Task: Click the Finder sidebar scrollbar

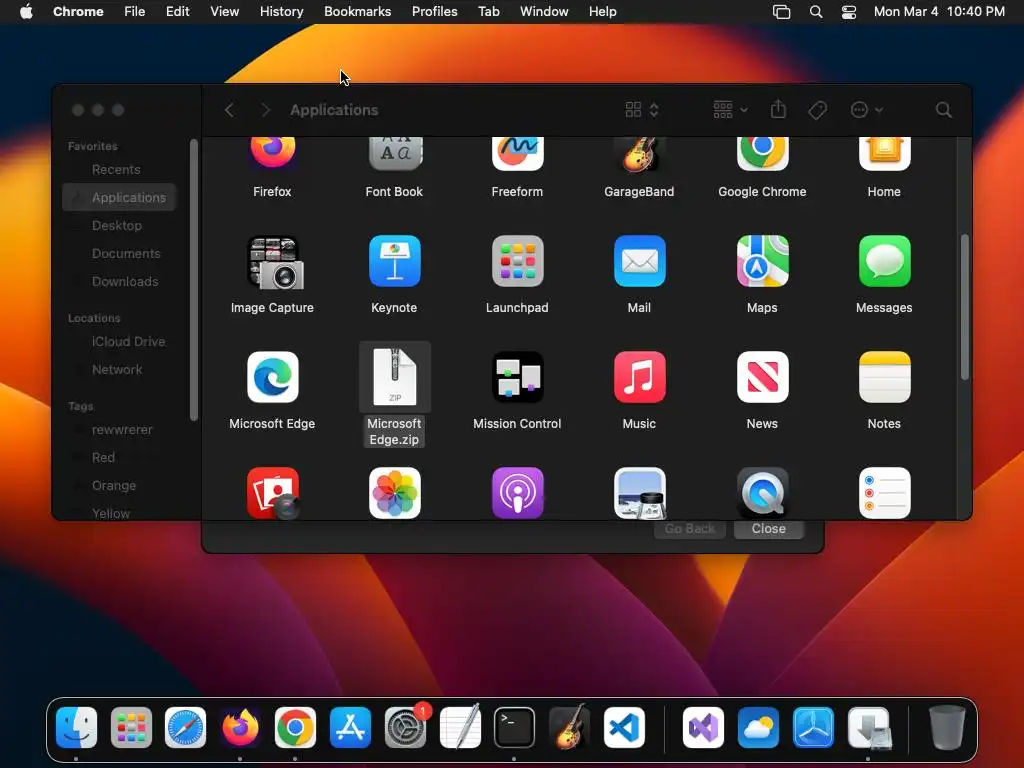Action: coord(193,280)
